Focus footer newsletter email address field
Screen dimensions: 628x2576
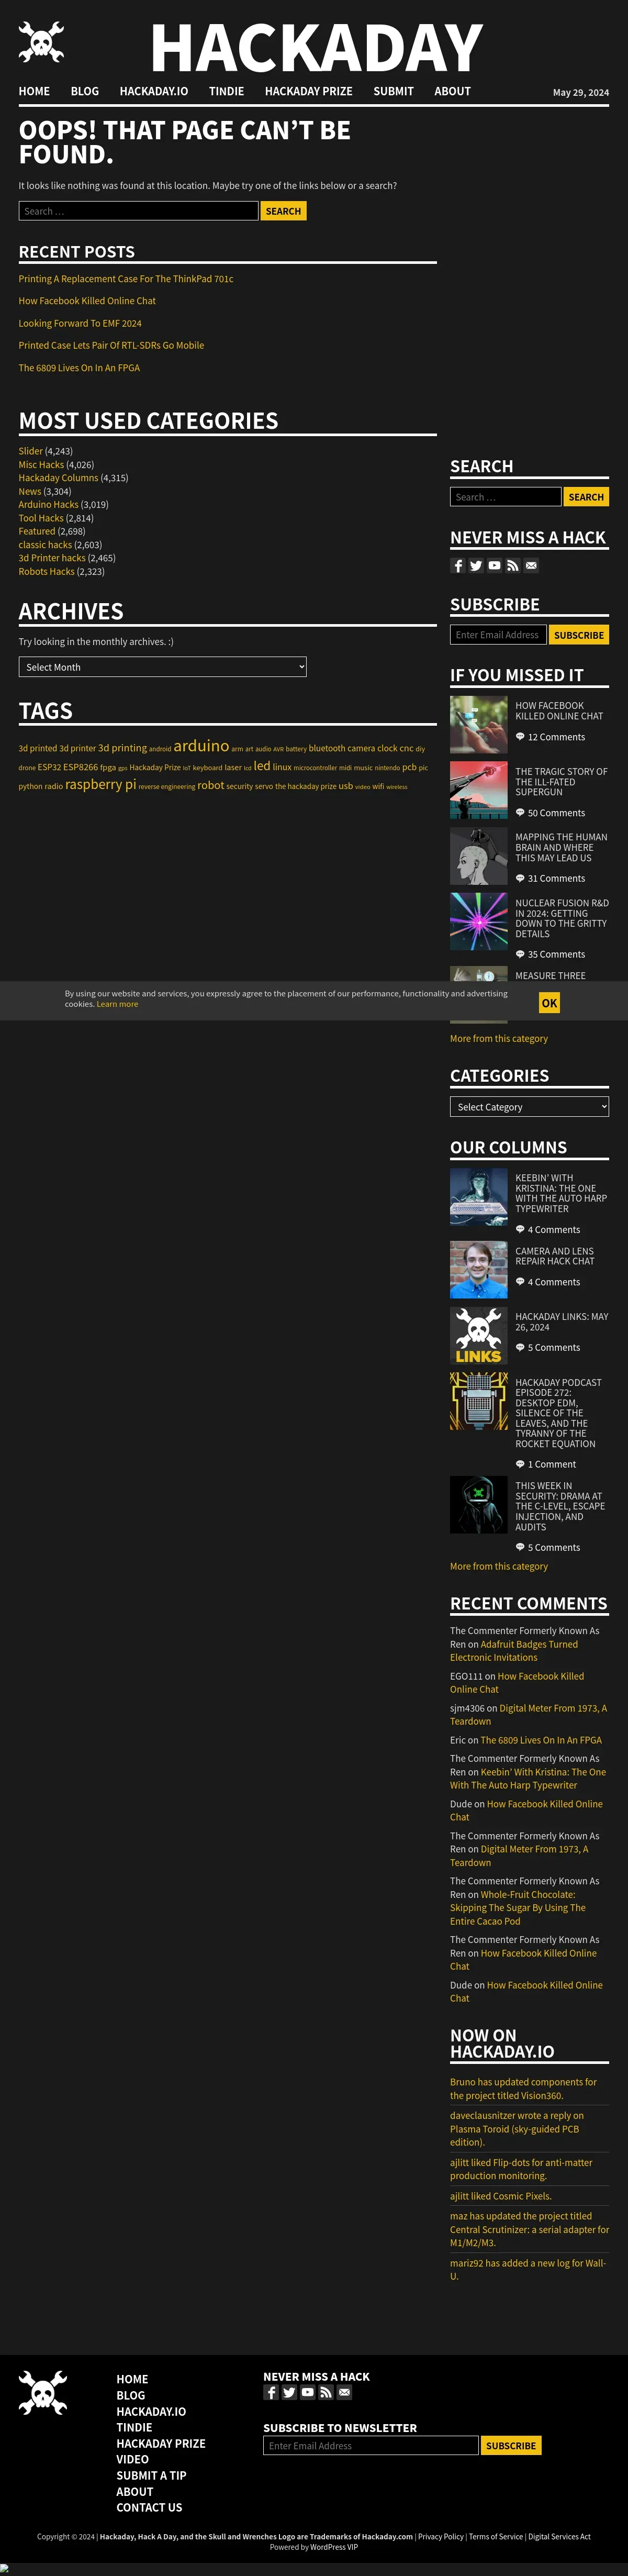(371, 2446)
